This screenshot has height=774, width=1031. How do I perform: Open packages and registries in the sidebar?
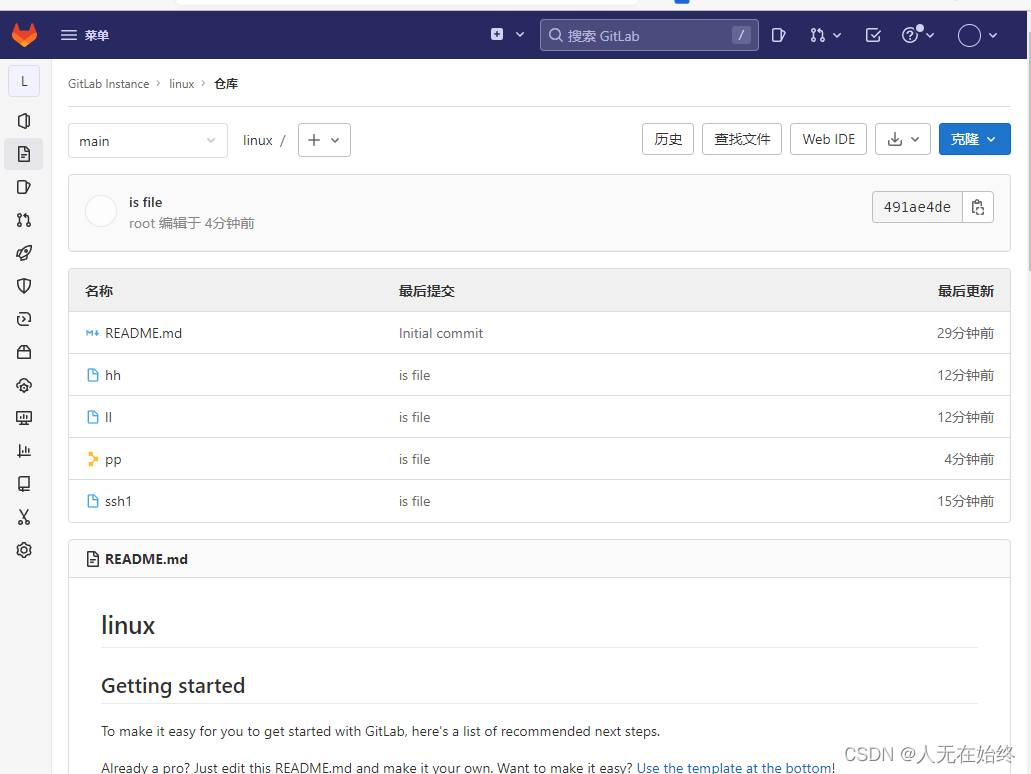24,352
